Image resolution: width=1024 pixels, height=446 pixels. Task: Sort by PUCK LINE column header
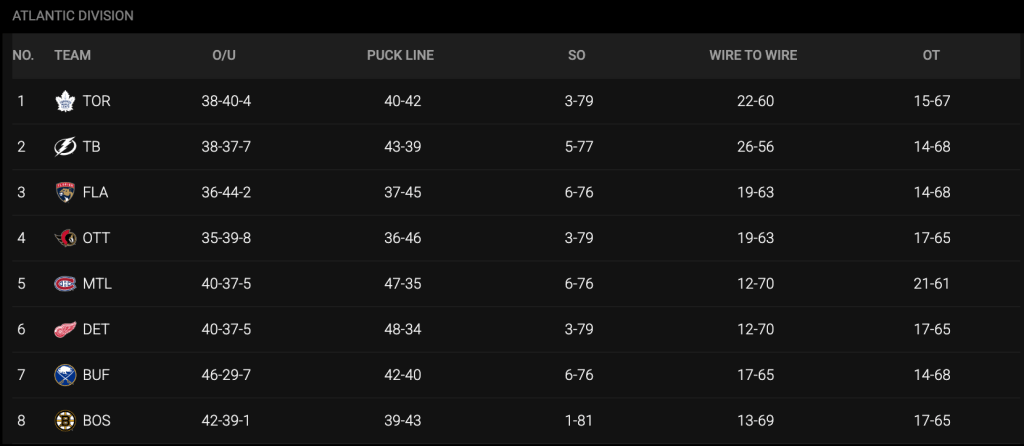(x=400, y=55)
